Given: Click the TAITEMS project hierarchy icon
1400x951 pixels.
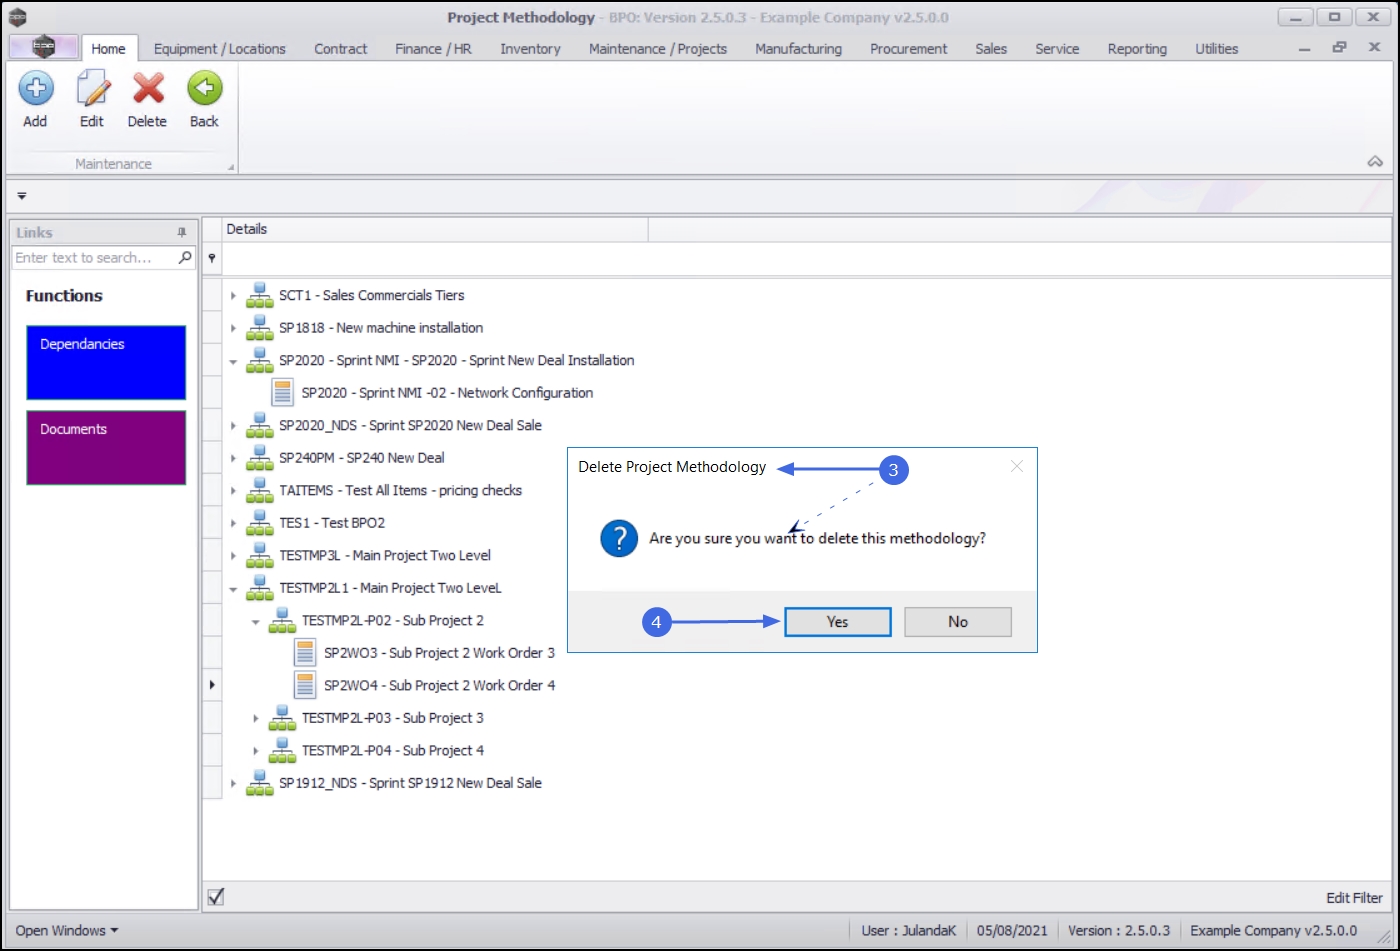Looking at the screenshot, I should click(x=260, y=491).
